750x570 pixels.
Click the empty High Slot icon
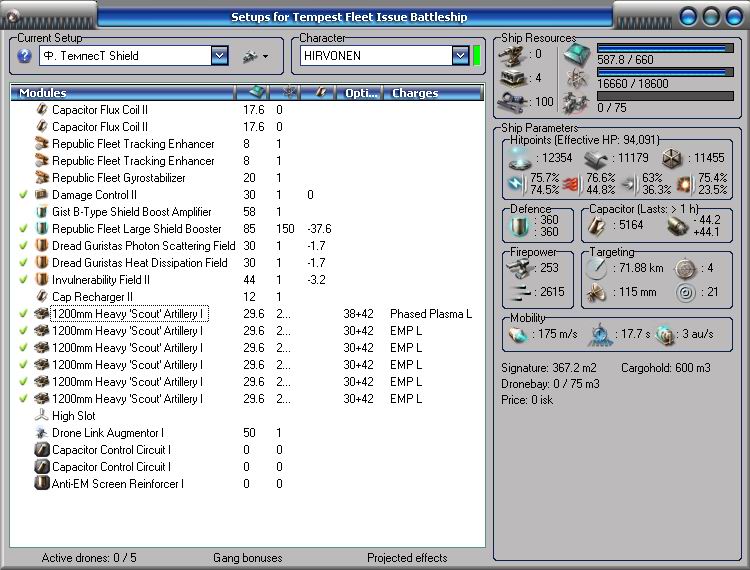tap(42, 416)
